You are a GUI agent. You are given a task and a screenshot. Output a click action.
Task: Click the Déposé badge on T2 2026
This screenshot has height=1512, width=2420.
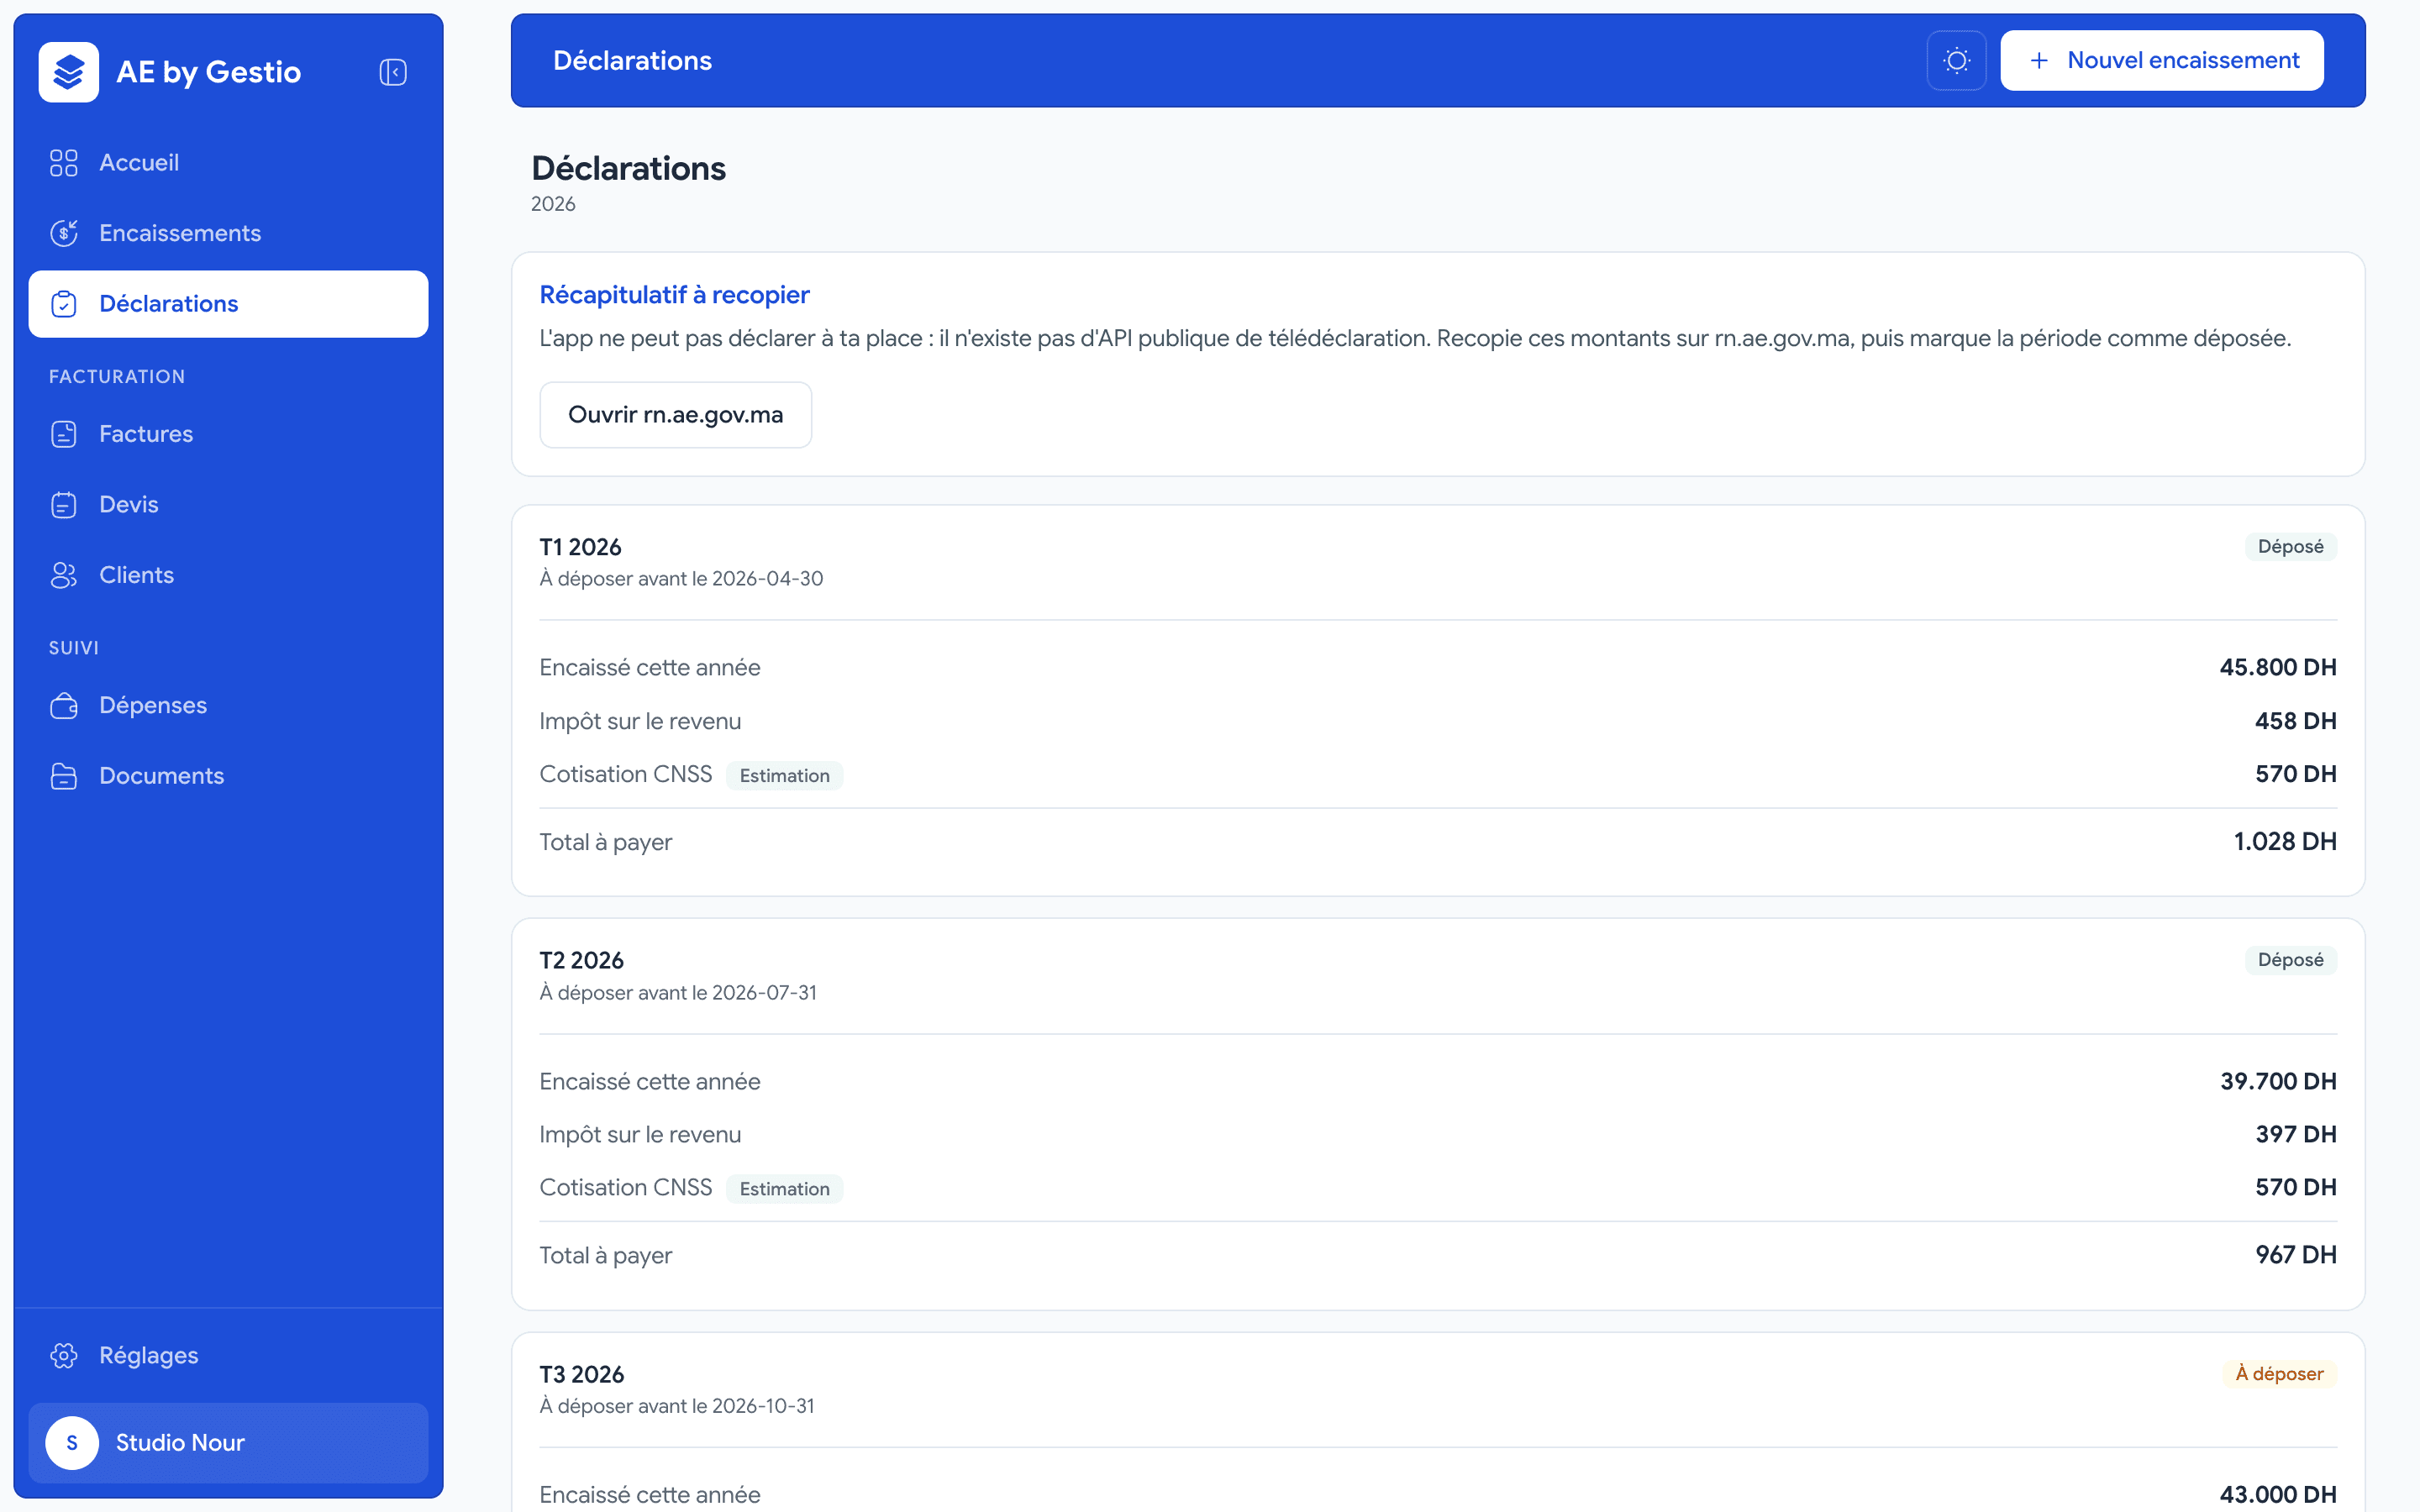click(x=2290, y=960)
